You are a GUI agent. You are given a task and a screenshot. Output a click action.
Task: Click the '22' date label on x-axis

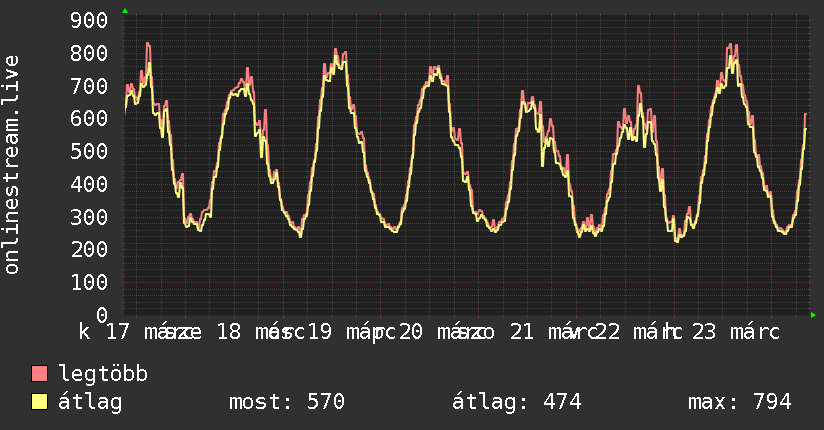[607, 332]
